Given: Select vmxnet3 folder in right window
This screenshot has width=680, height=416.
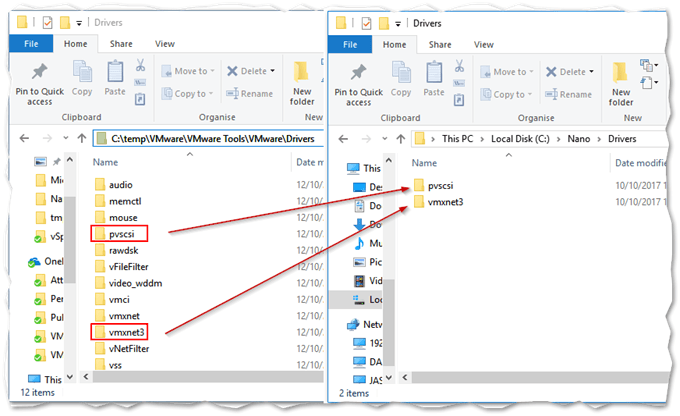Looking at the screenshot, I should [x=438, y=202].
